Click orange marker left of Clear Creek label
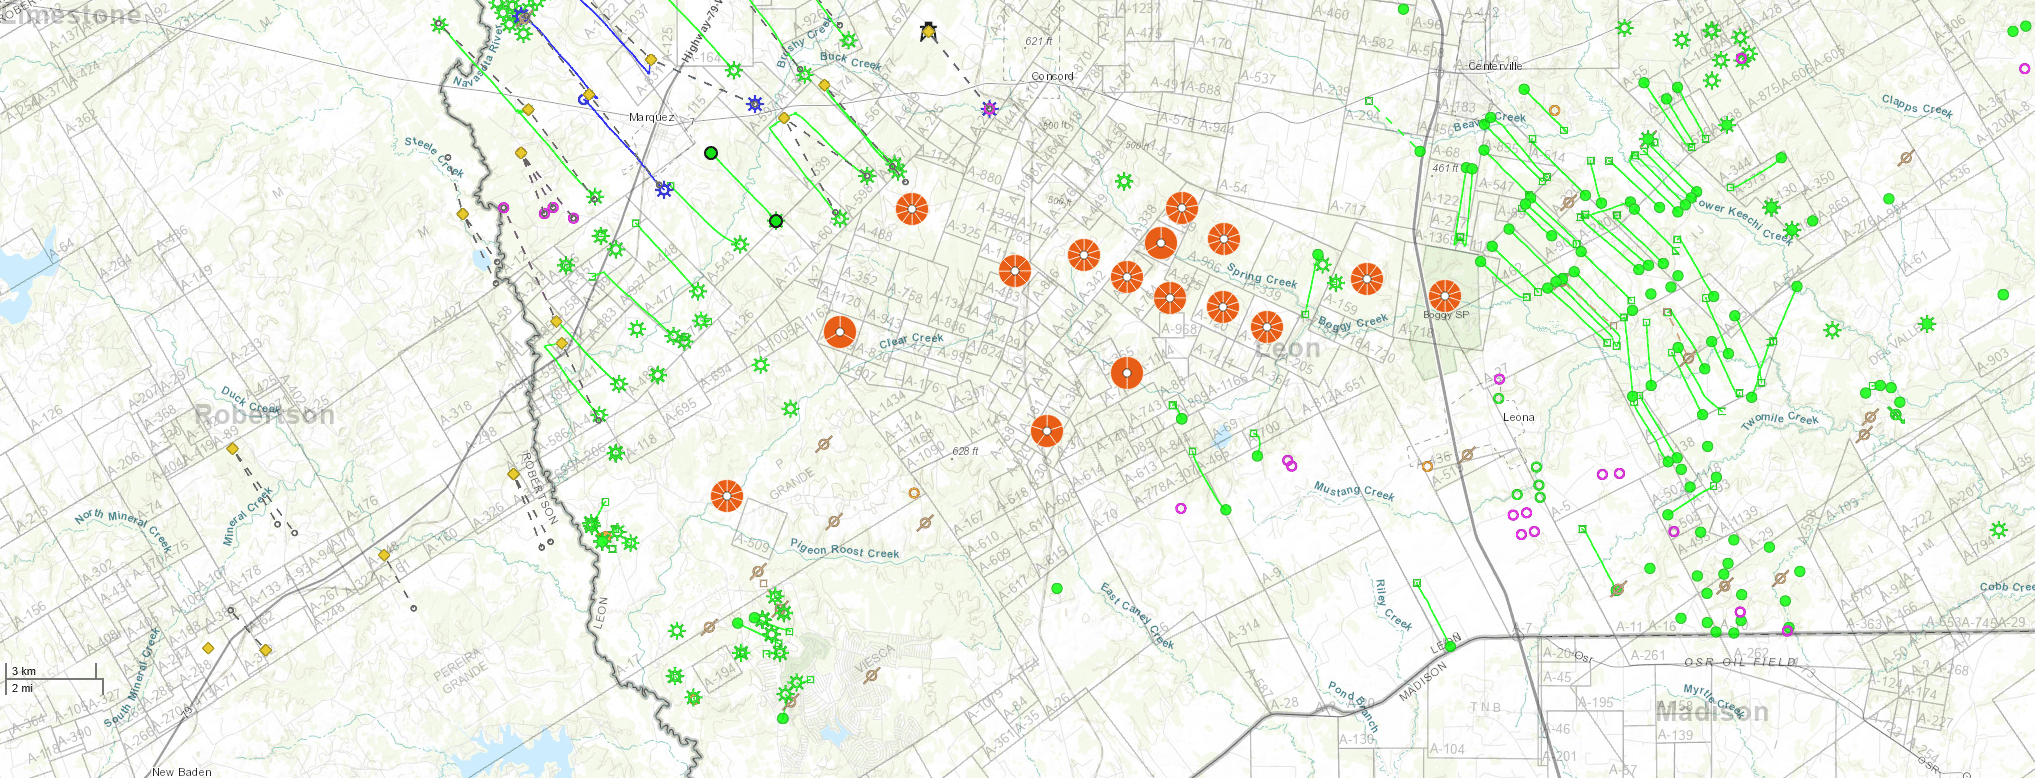The image size is (2035, 778). point(840,332)
